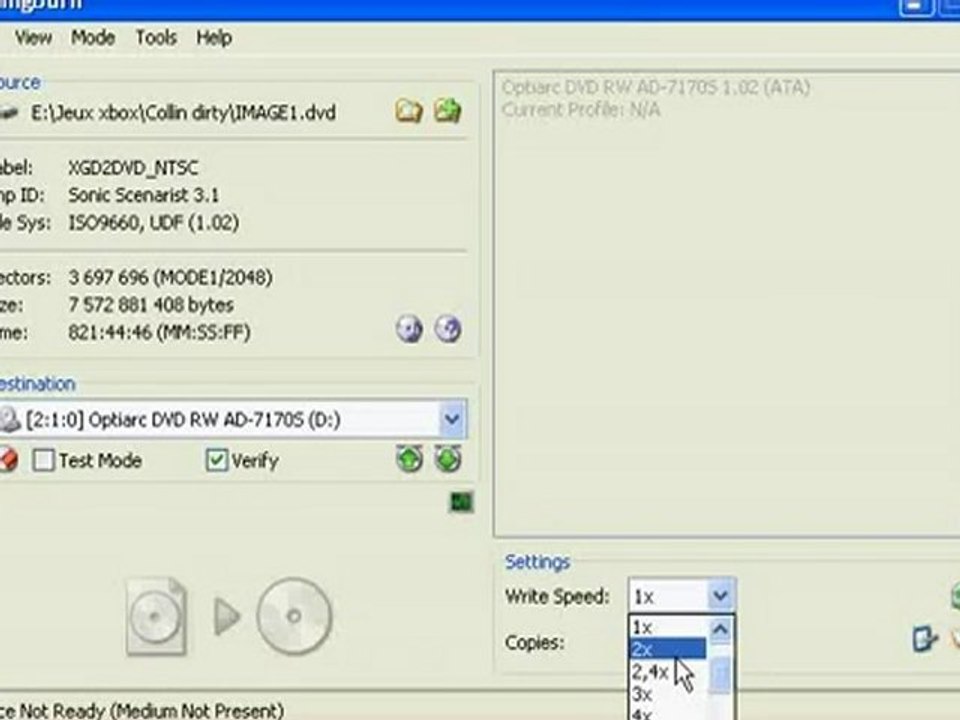Click the icon right of the Copies row
This screenshot has height=720, width=960.
pyautogui.click(x=924, y=639)
